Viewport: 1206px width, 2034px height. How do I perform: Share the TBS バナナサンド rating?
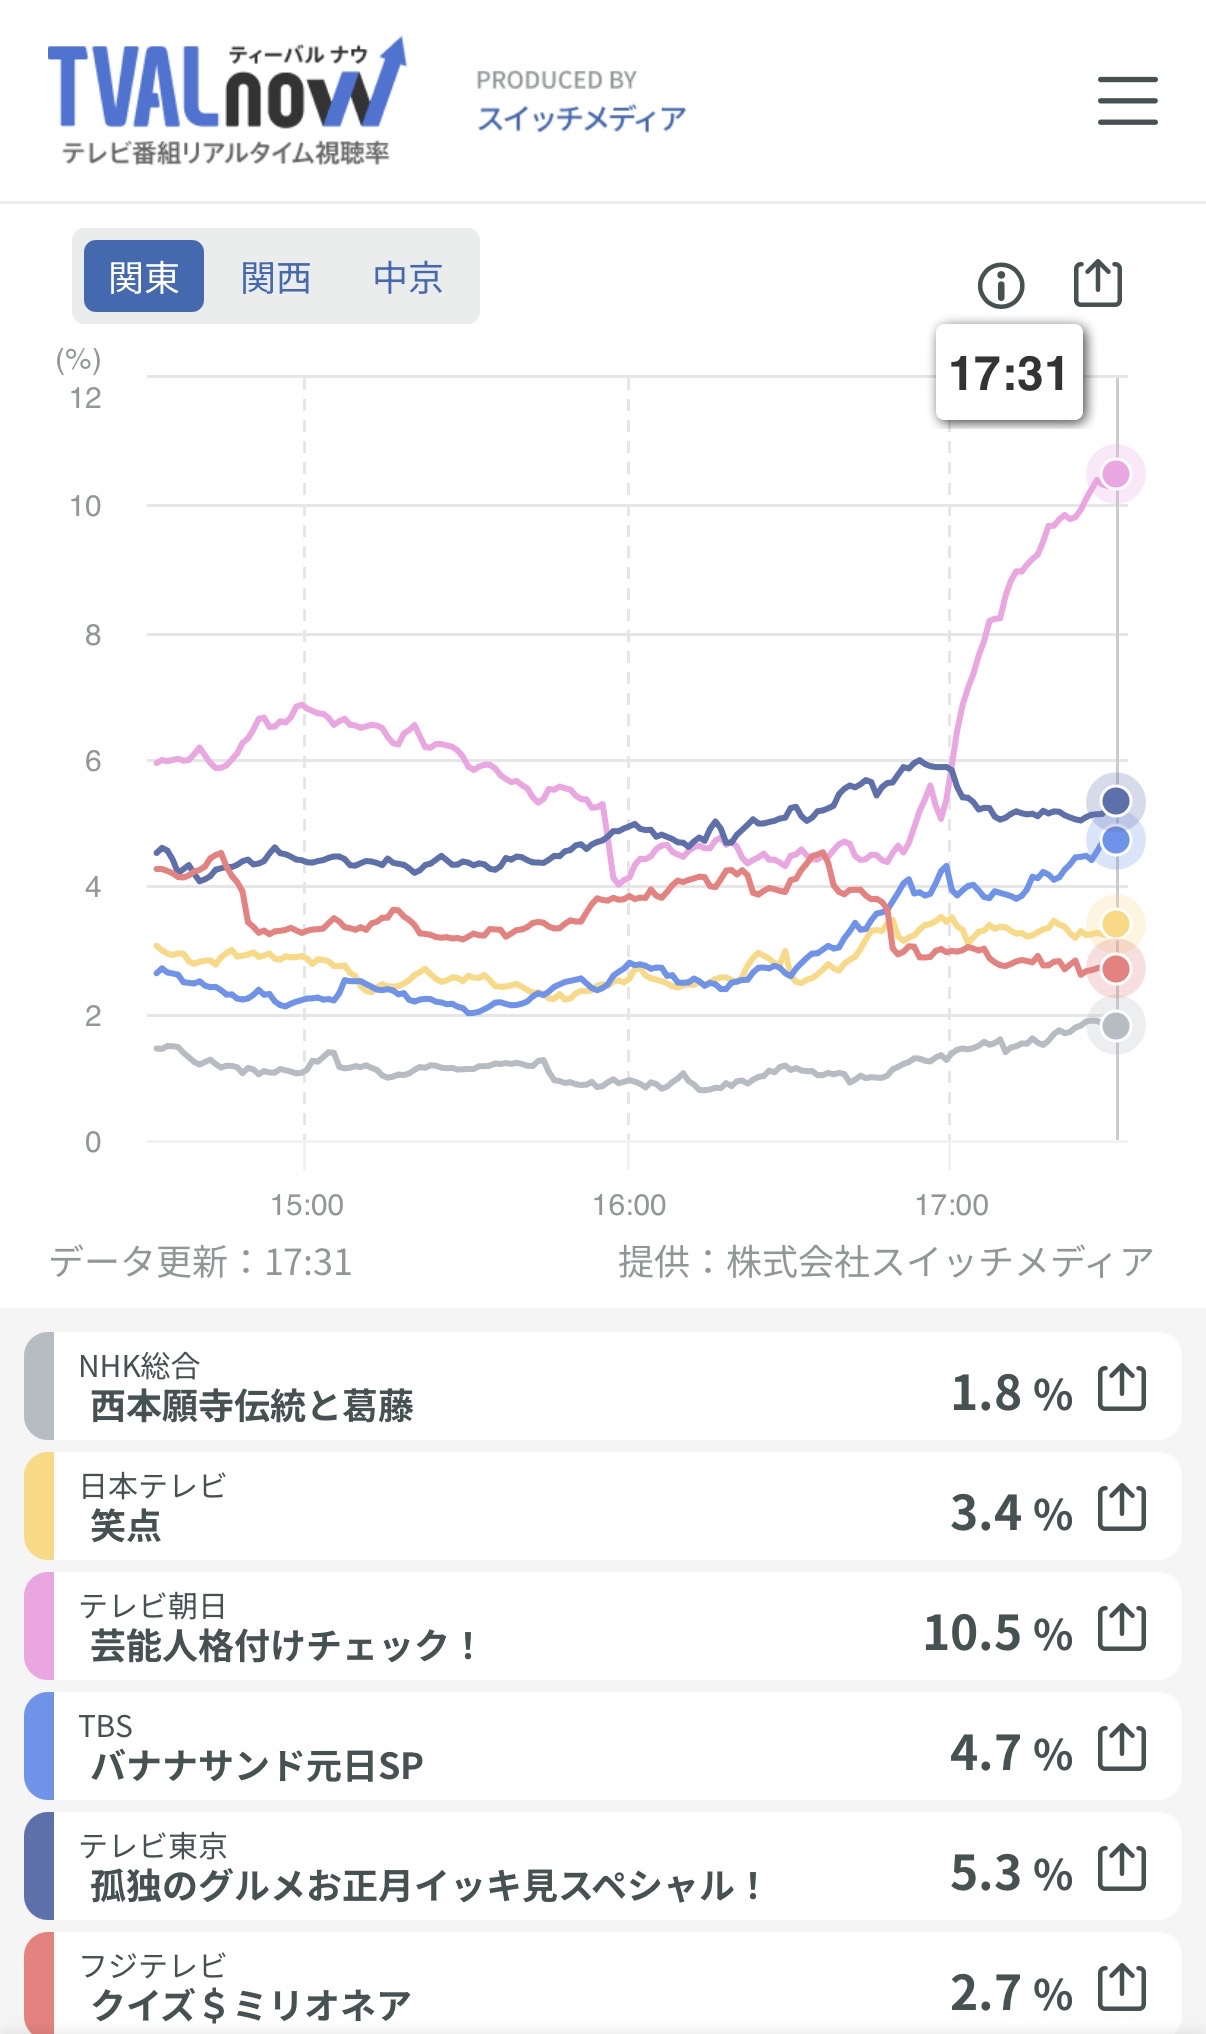pyautogui.click(x=1121, y=1748)
